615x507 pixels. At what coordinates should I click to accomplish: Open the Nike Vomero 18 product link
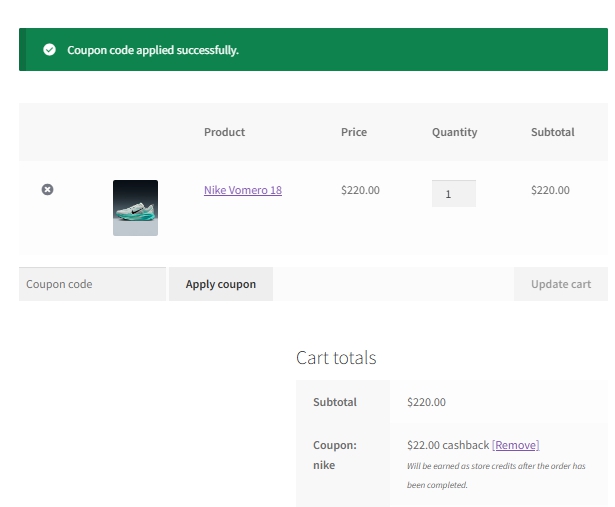coord(243,190)
